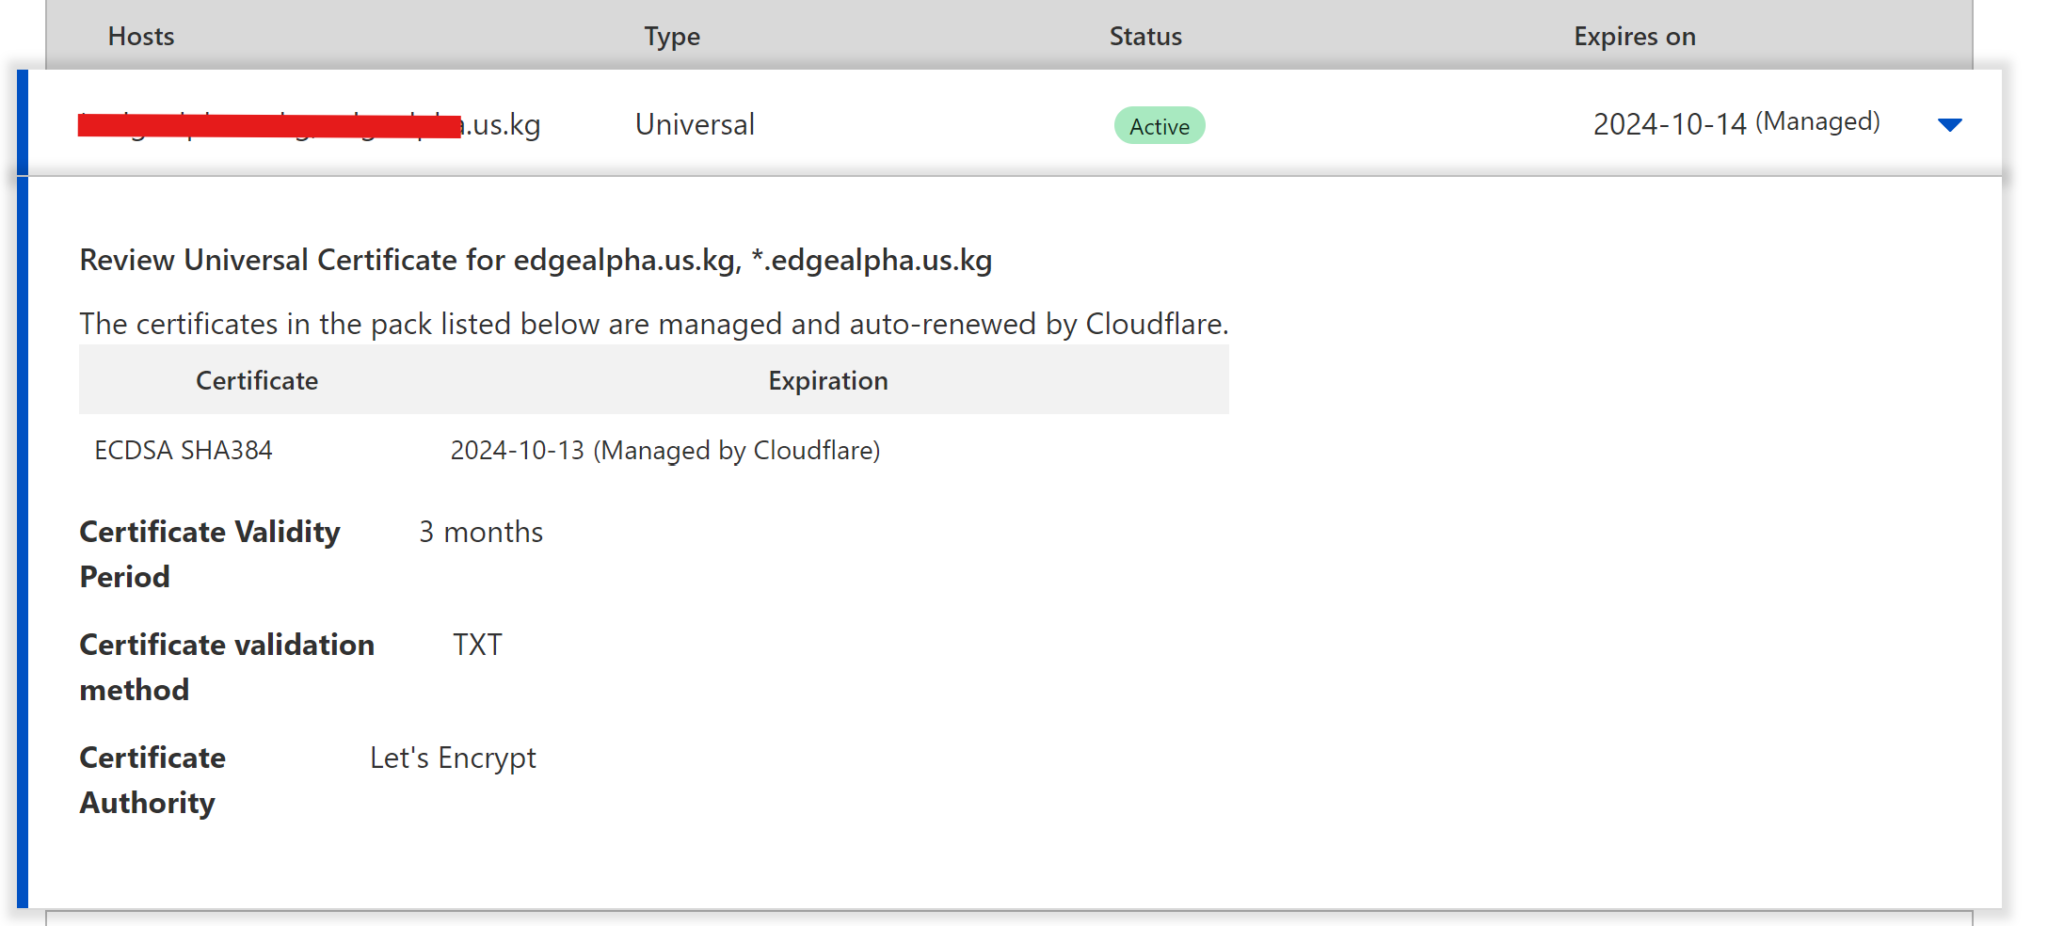
Task: Click the (Managed) label next to expiry
Action: click(x=1820, y=121)
